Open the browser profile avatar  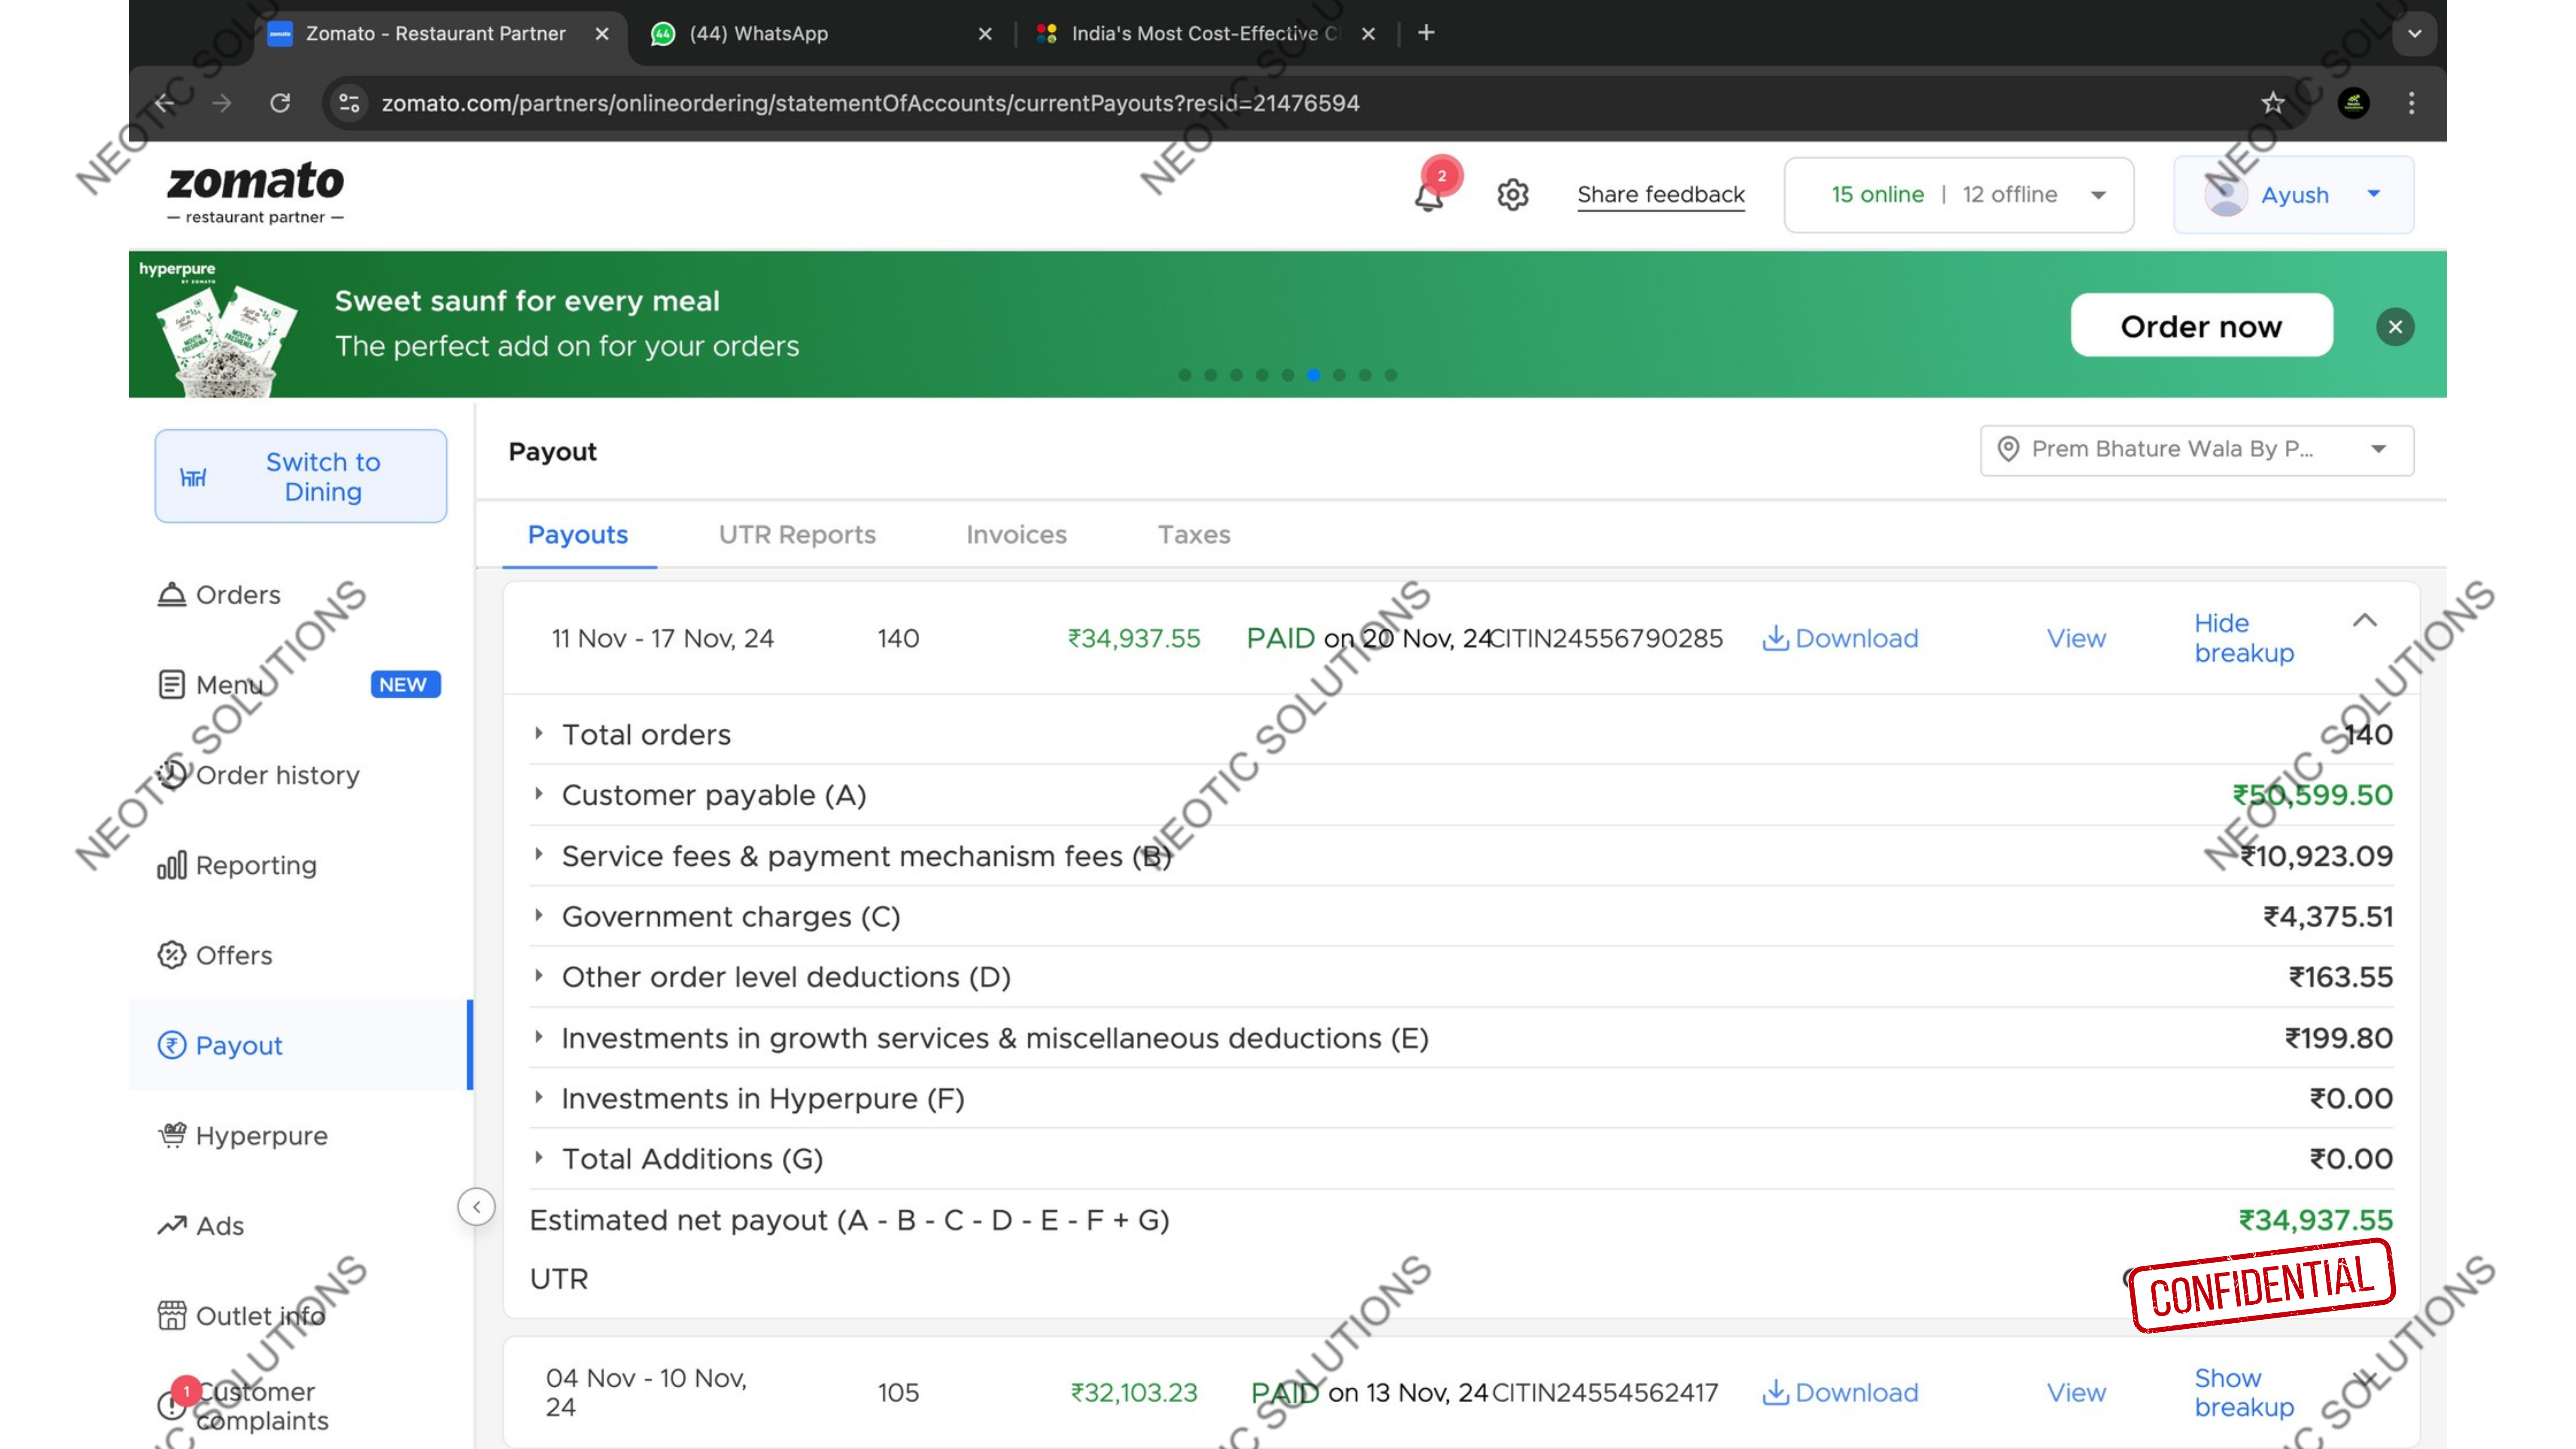pos(2353,103)
